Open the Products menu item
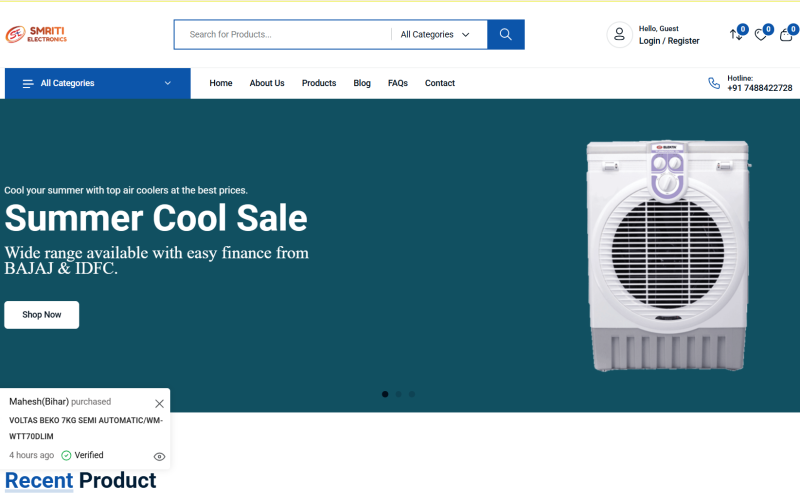The image size is (800, 500). pyautogui.click(x=319, y=83)
